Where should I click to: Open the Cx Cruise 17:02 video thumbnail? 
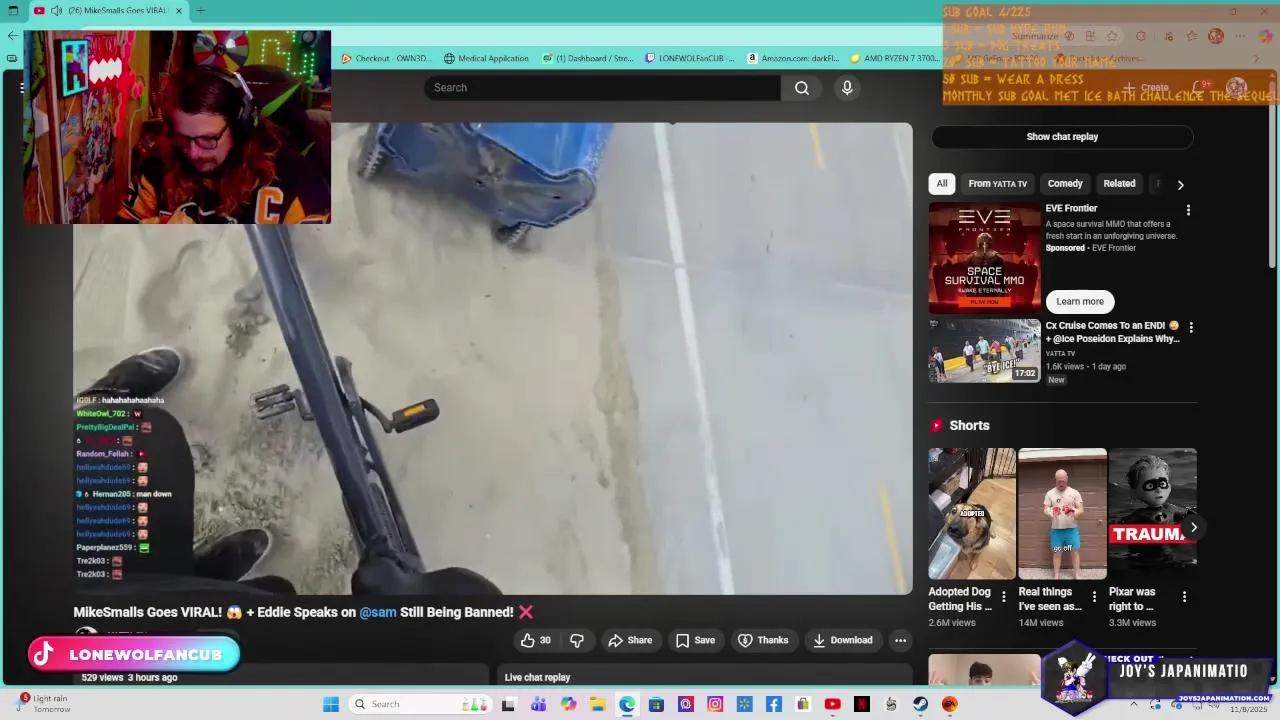(984, 351)
